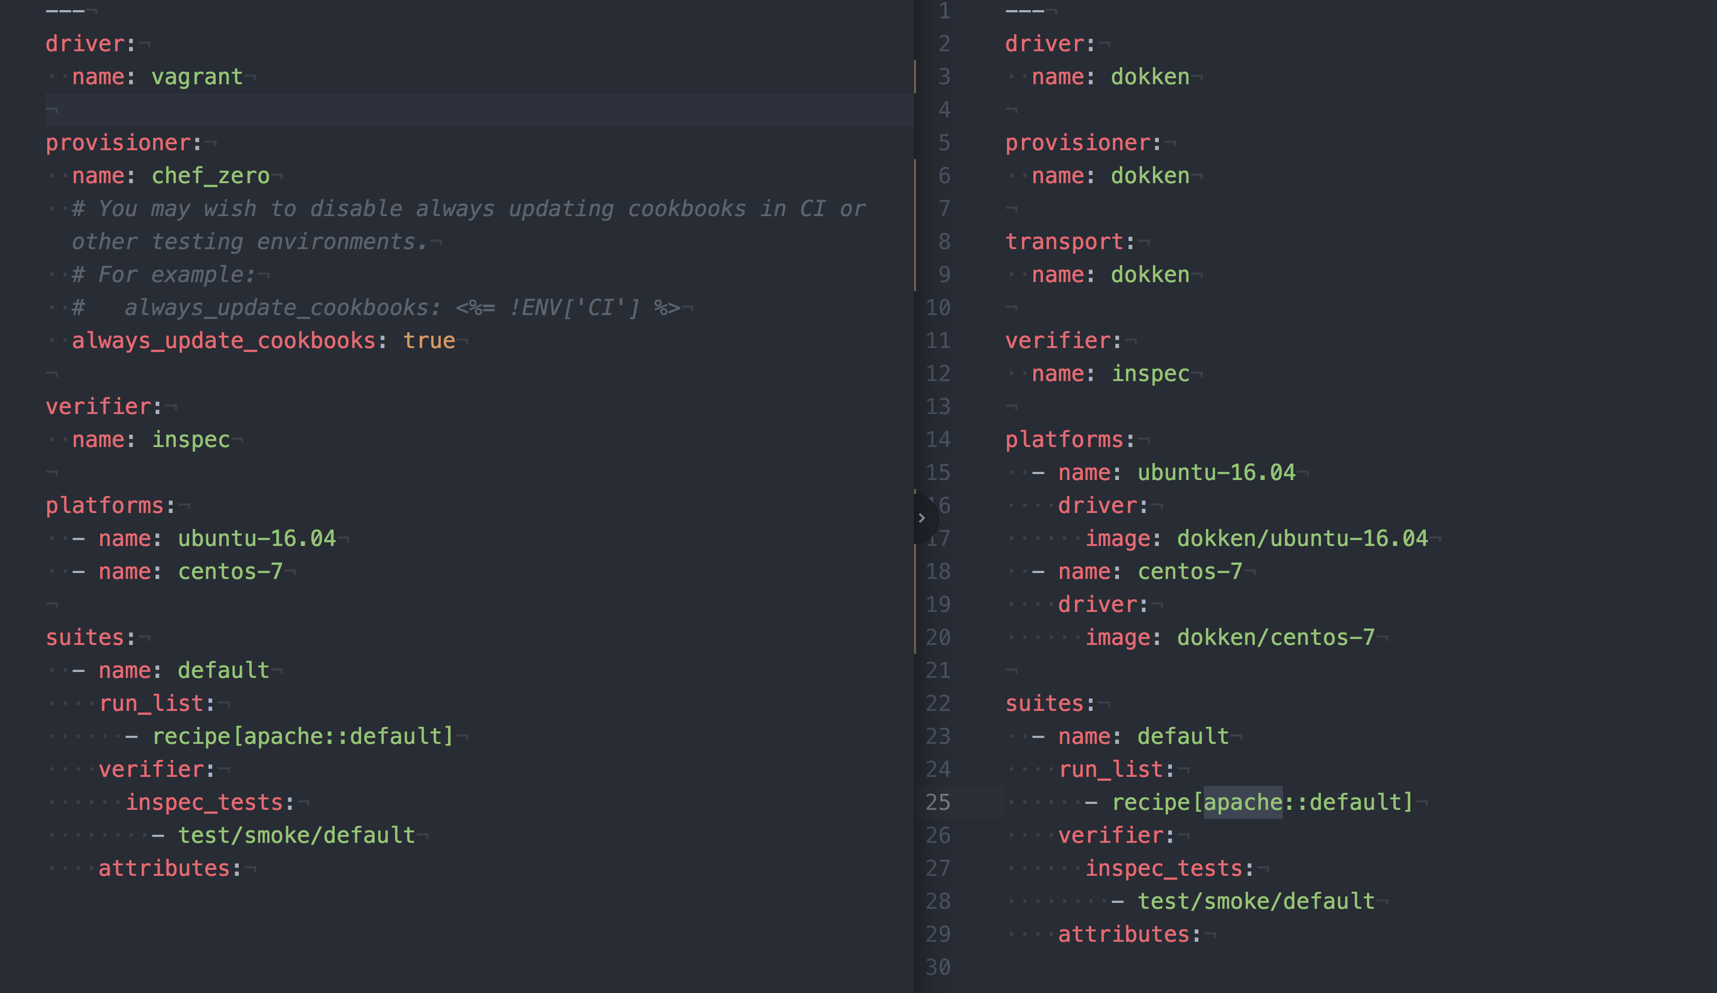Click the highlighted word apache on line 25
1717x993 pixels.
[x=1242, y=802]
